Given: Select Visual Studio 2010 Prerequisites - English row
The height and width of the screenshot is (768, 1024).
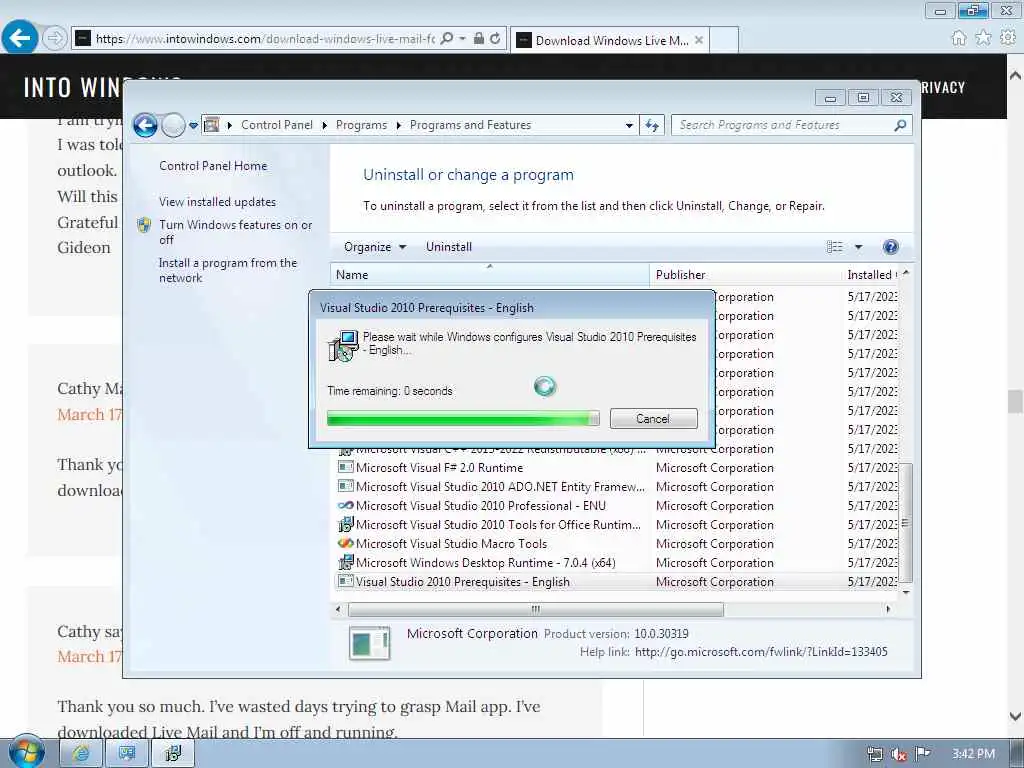Looking at the screenshot, I should click(616, 581).
